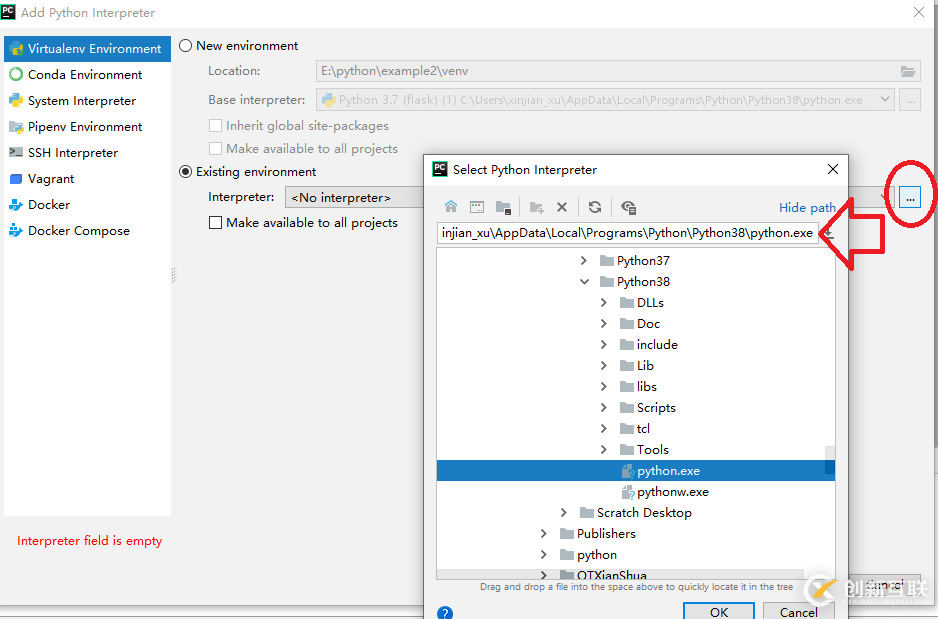Viewport: 938px width, 619px height.
Task: Expand the Tools folder
Action: coord(604,450)
